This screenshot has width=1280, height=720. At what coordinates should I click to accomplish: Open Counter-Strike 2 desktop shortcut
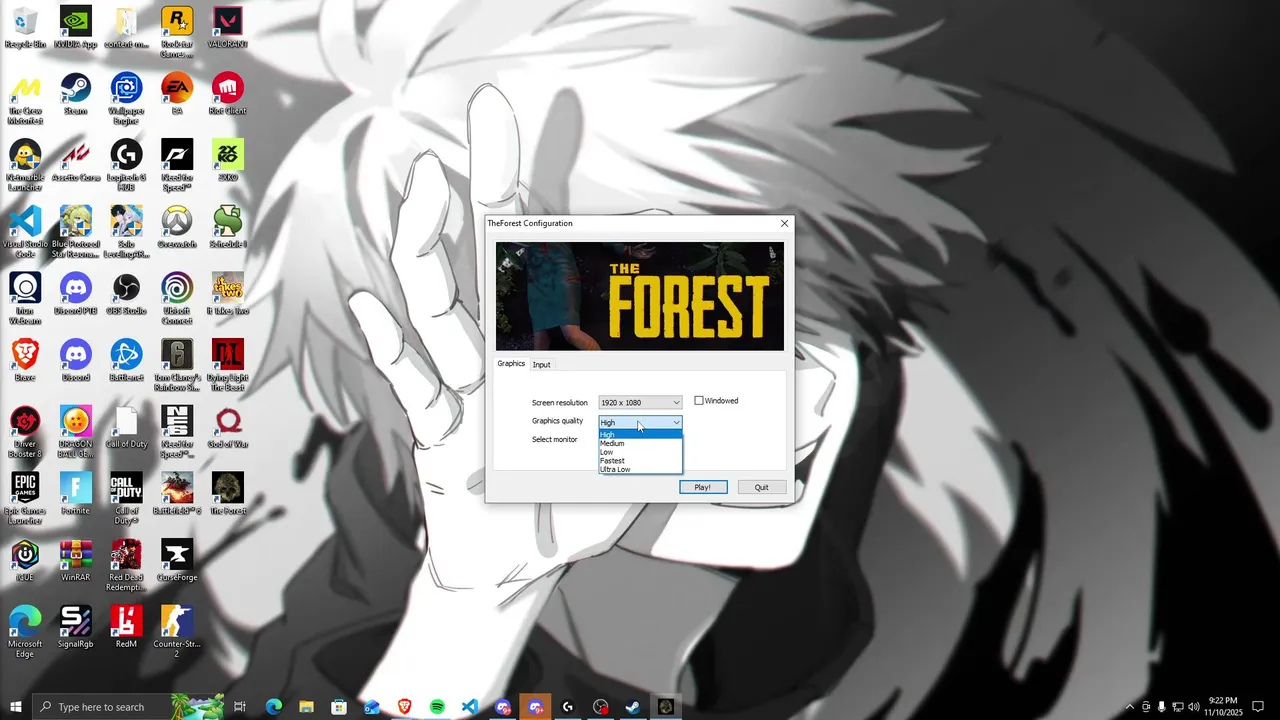click(x=177, y=632)
